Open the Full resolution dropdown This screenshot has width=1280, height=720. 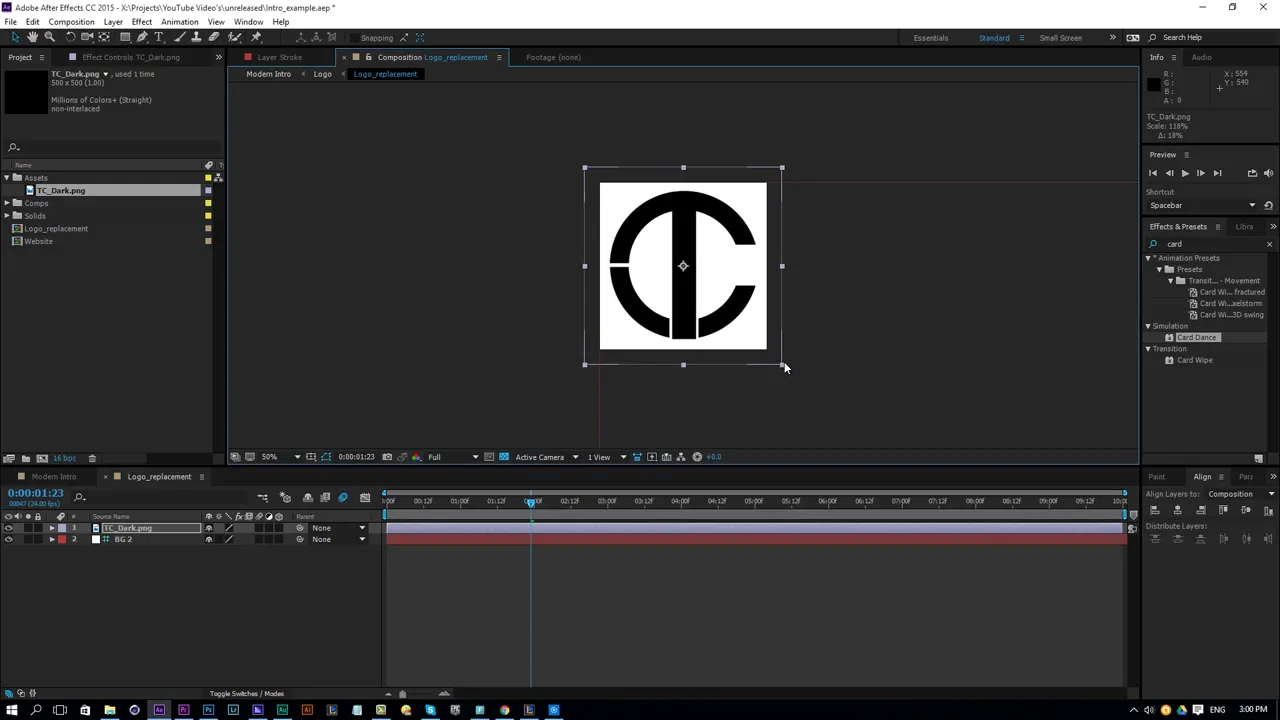tap(453, 457)
